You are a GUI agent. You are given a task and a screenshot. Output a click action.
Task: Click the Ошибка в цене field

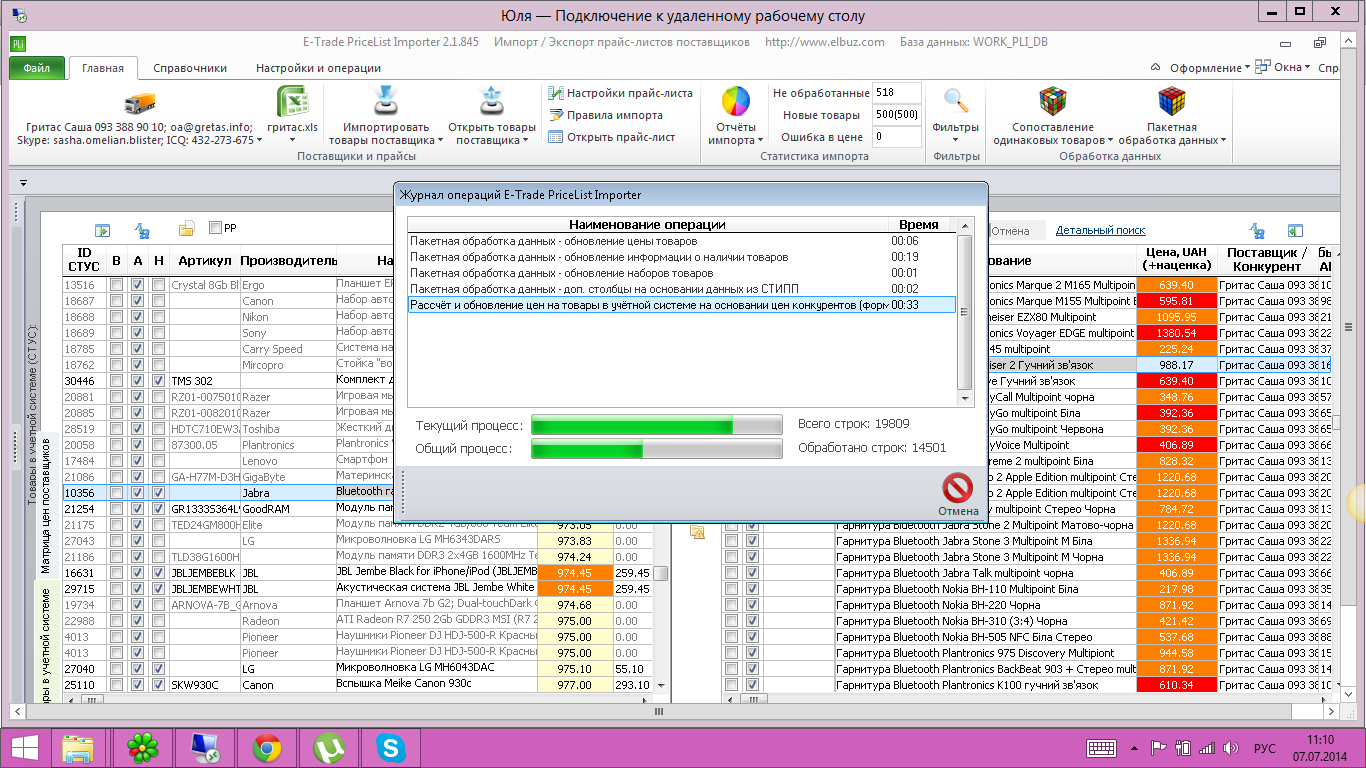point(897,137)
